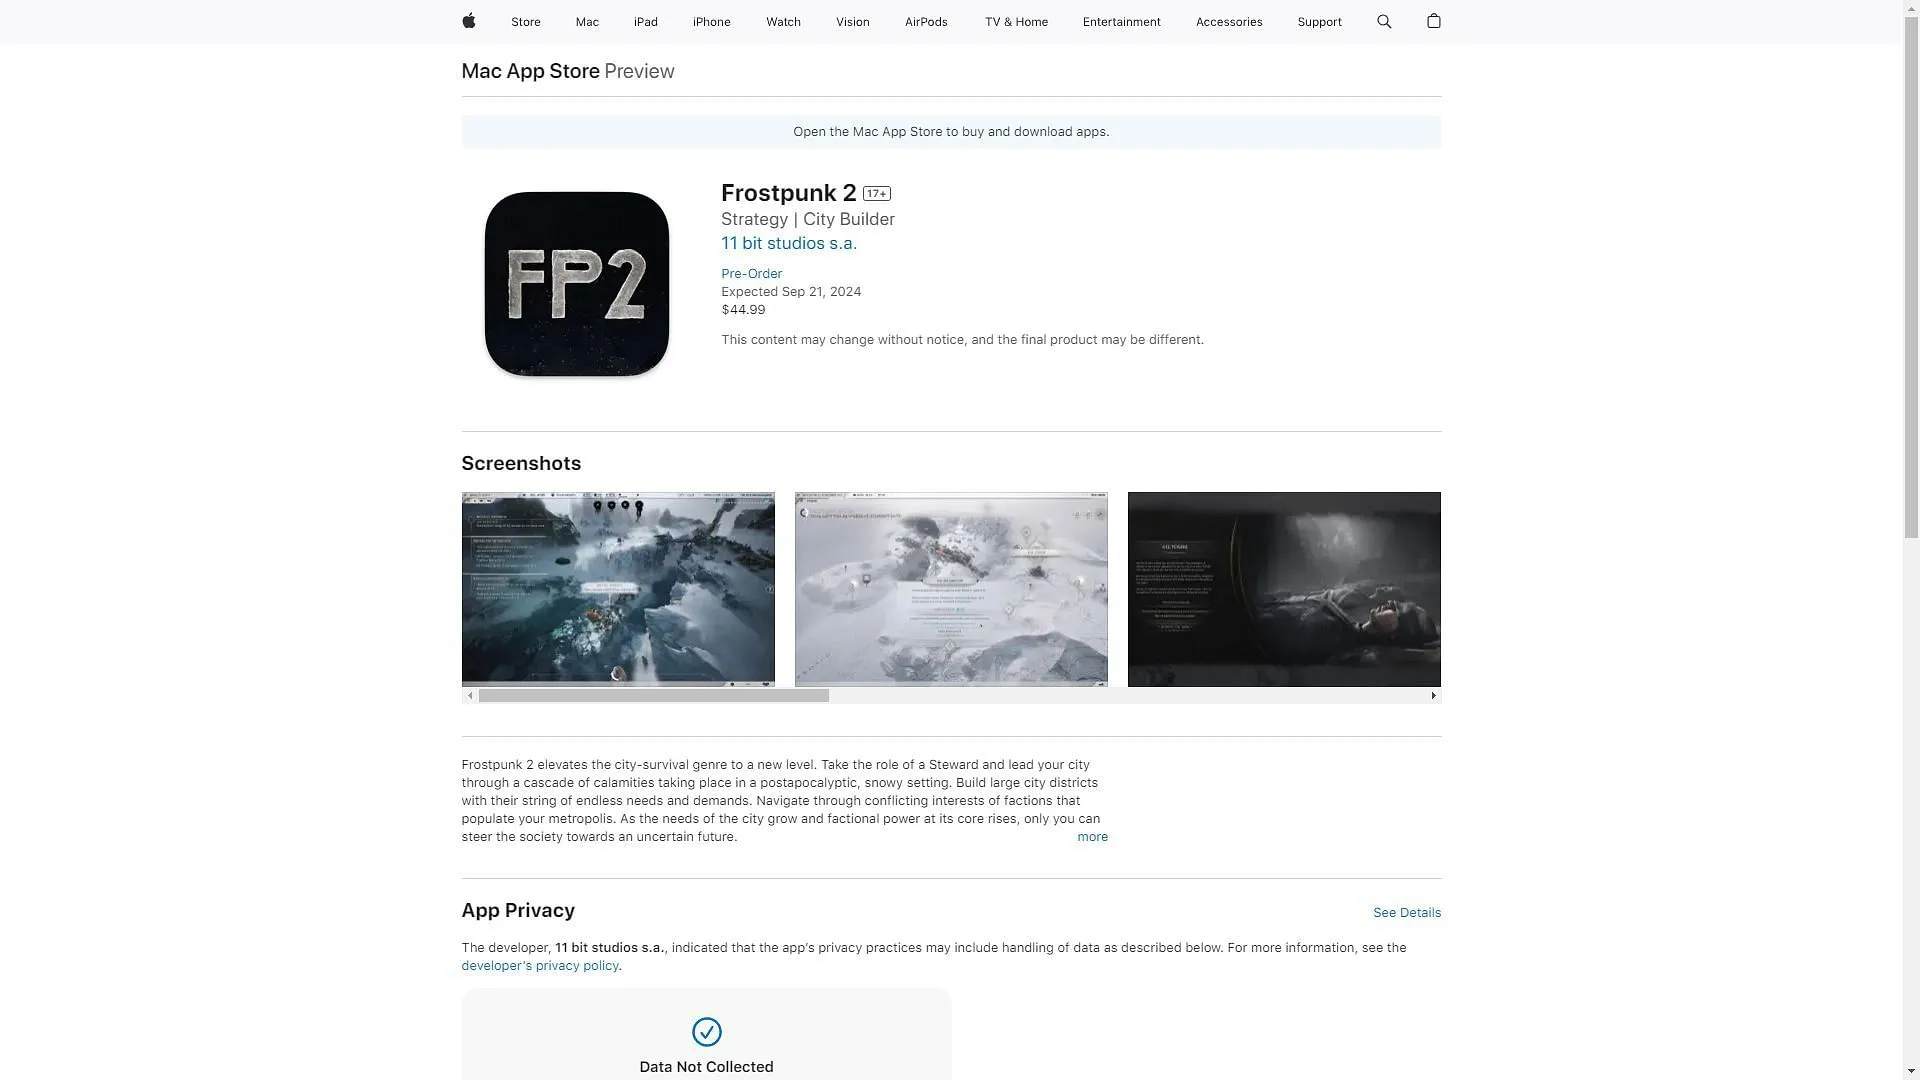The image size is (1920, 1080).
Task: Click the TV & Home dropdown menu item
Action: (1015, 22)
